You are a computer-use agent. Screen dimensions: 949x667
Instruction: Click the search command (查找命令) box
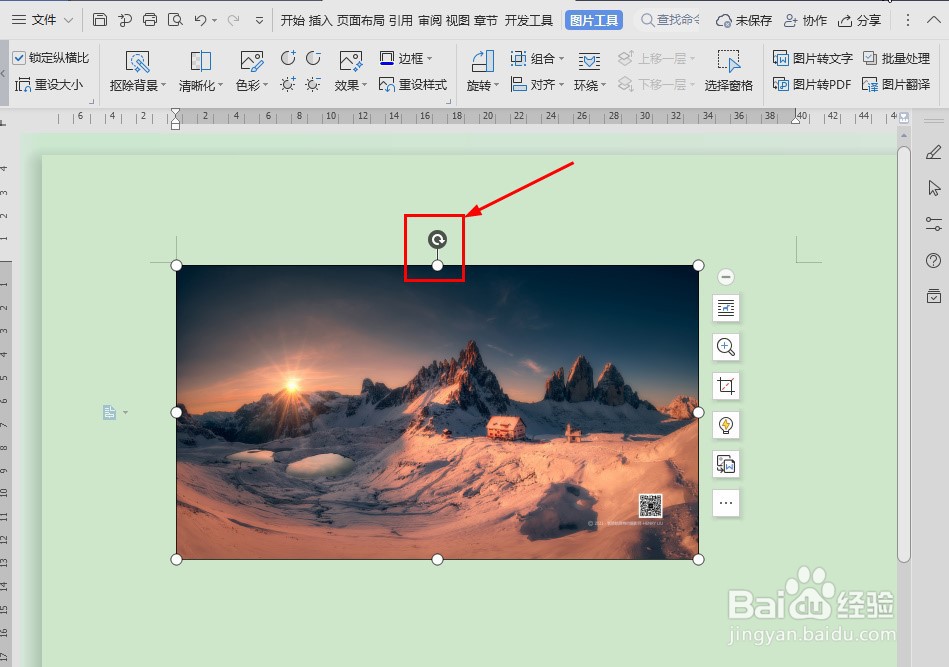coord(669,20)
